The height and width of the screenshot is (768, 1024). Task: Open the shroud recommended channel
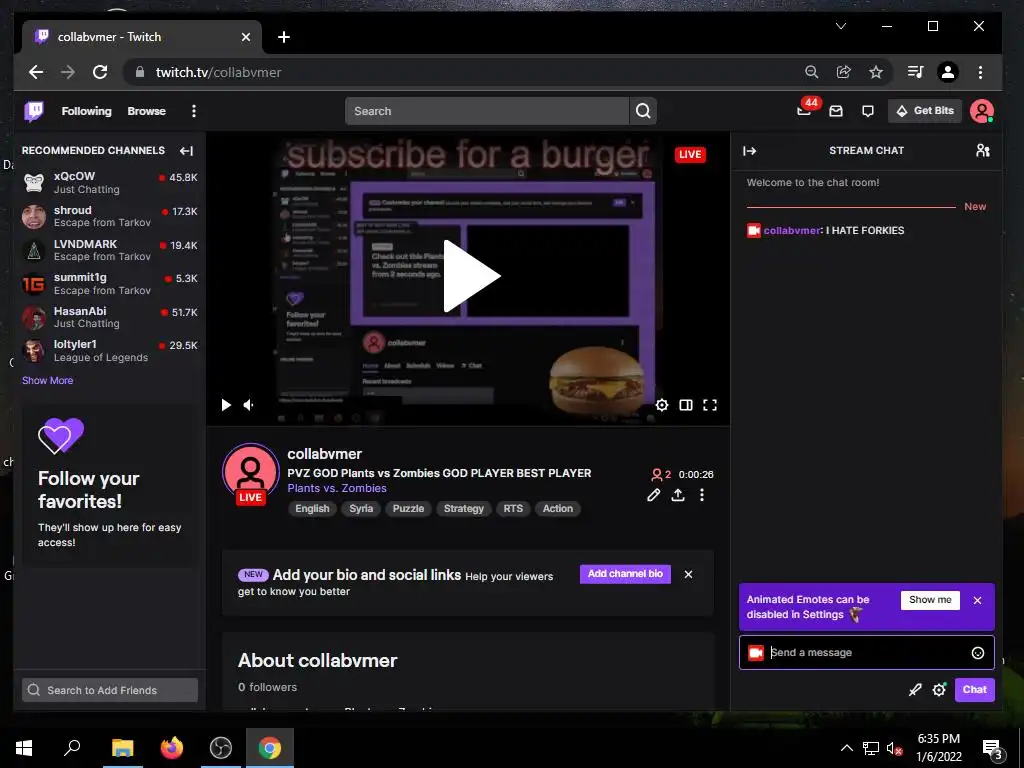point(110,216)
